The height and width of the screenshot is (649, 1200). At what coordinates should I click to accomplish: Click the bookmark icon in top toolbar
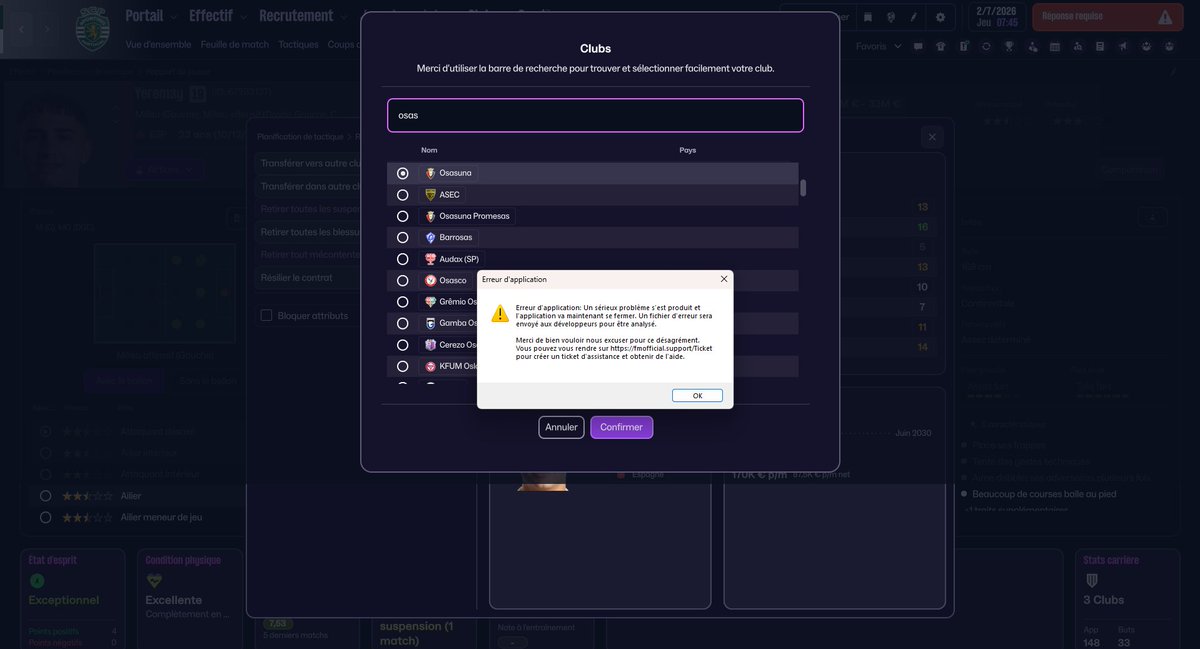coord(866,17)
